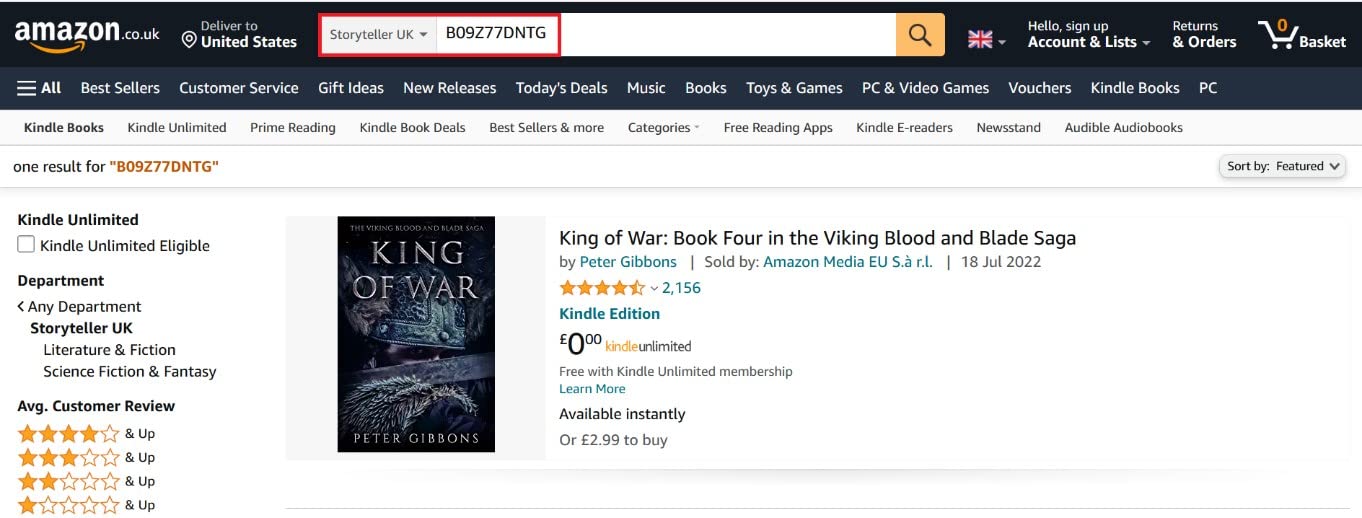This screenshot has width=1362, height=518.
Task: Open the basket cart icon
Action: (x=1277, y=34)
